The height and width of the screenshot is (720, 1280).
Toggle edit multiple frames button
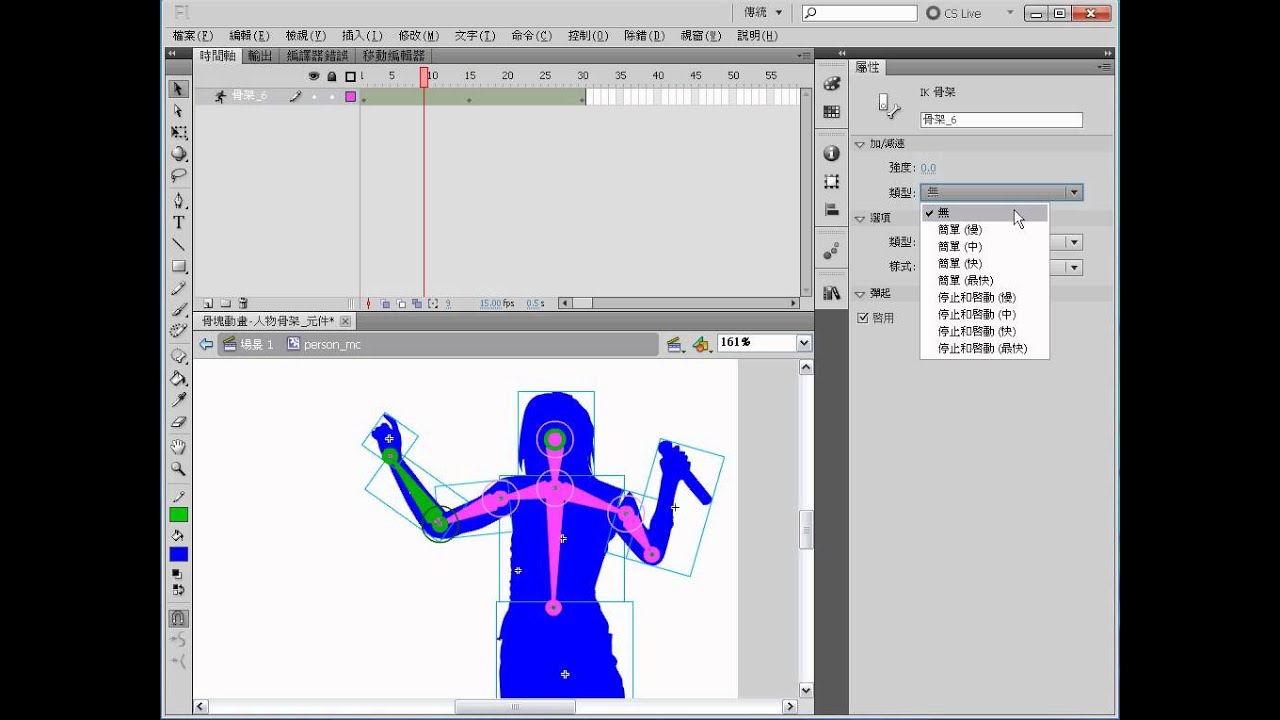[x=416, y=303]
